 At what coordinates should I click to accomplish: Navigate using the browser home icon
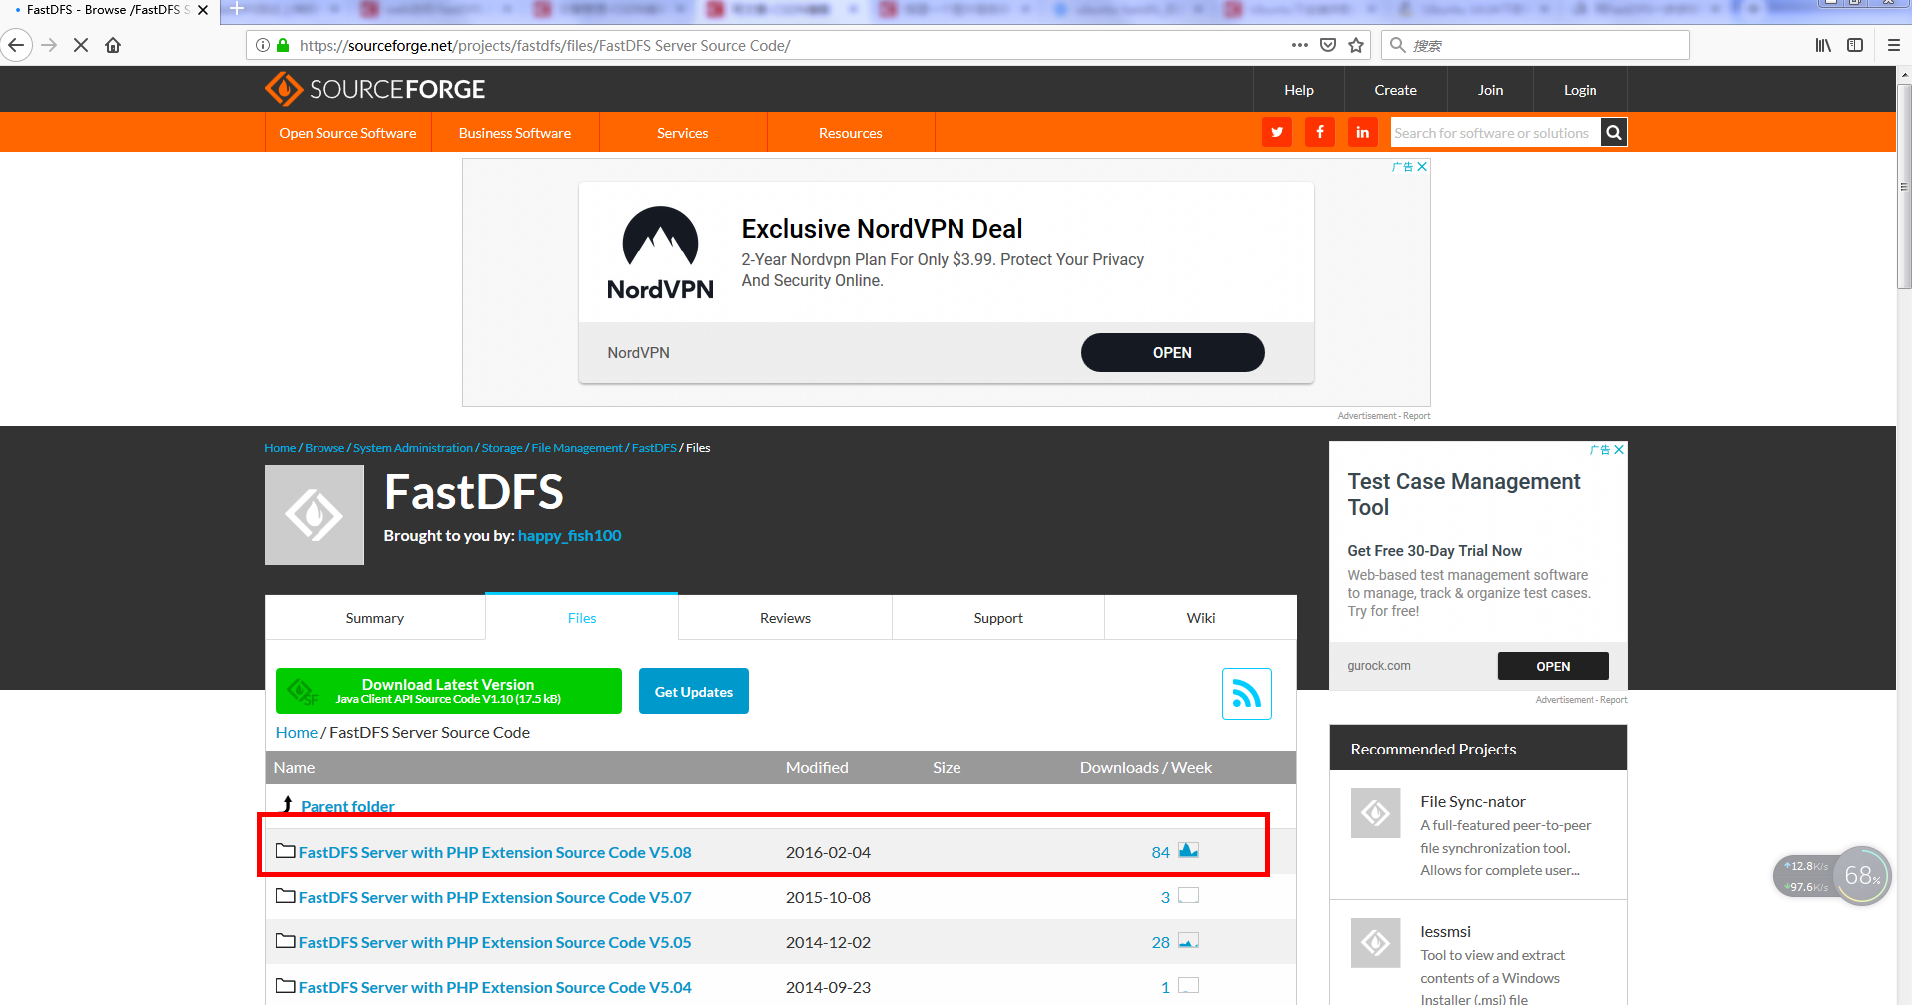113,45
